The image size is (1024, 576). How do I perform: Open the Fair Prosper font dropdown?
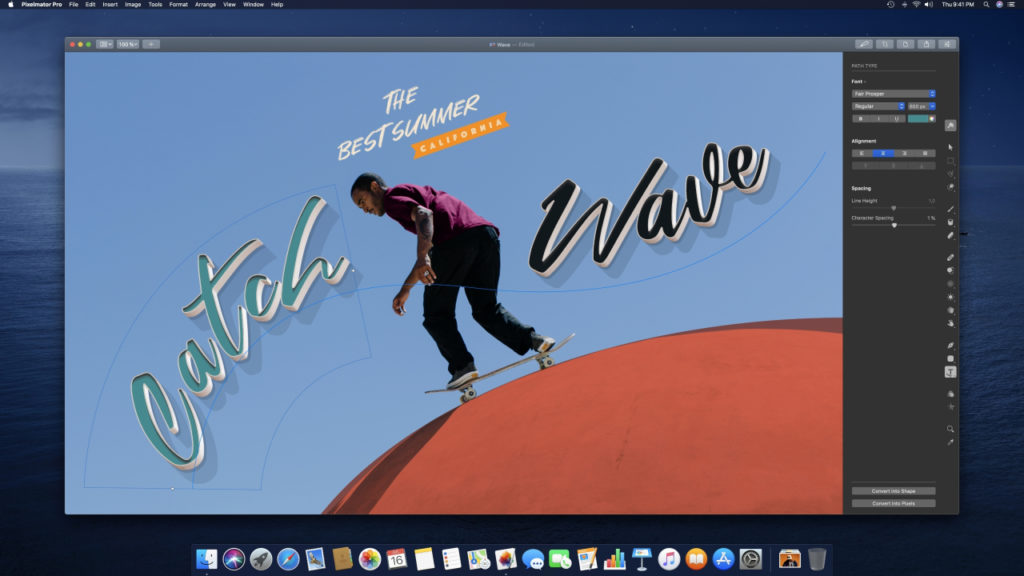pos(893,94)
